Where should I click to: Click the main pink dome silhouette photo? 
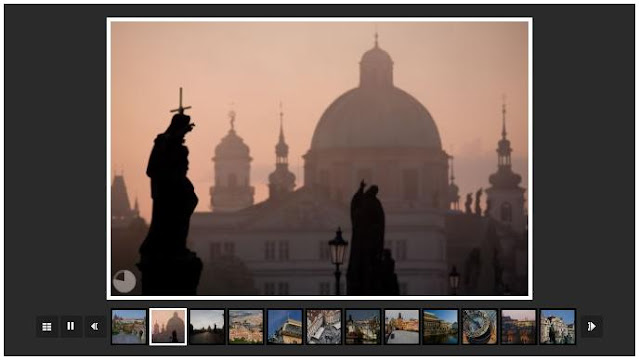(x=320, y=158)
